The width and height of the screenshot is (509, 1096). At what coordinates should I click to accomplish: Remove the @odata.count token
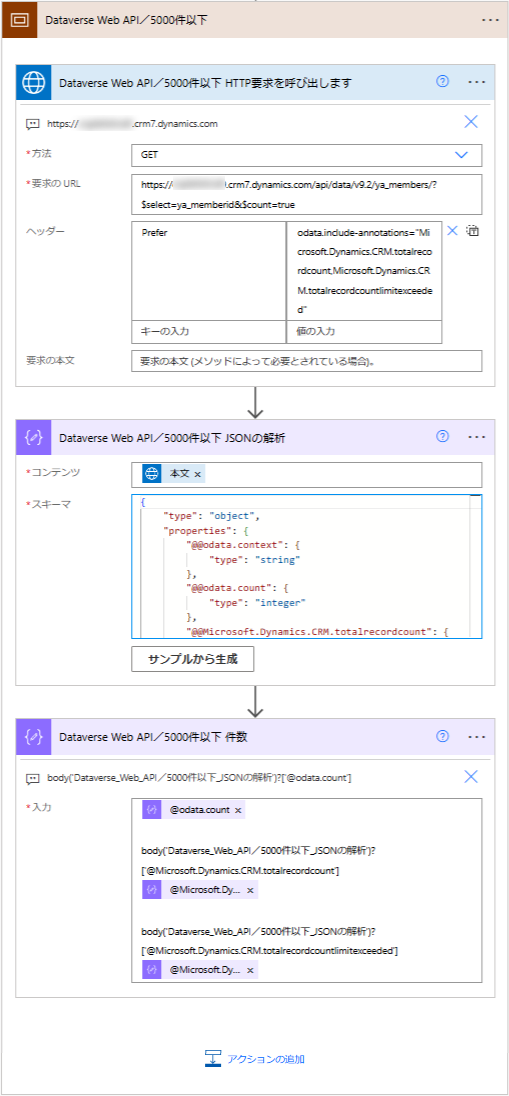point(238,810)
